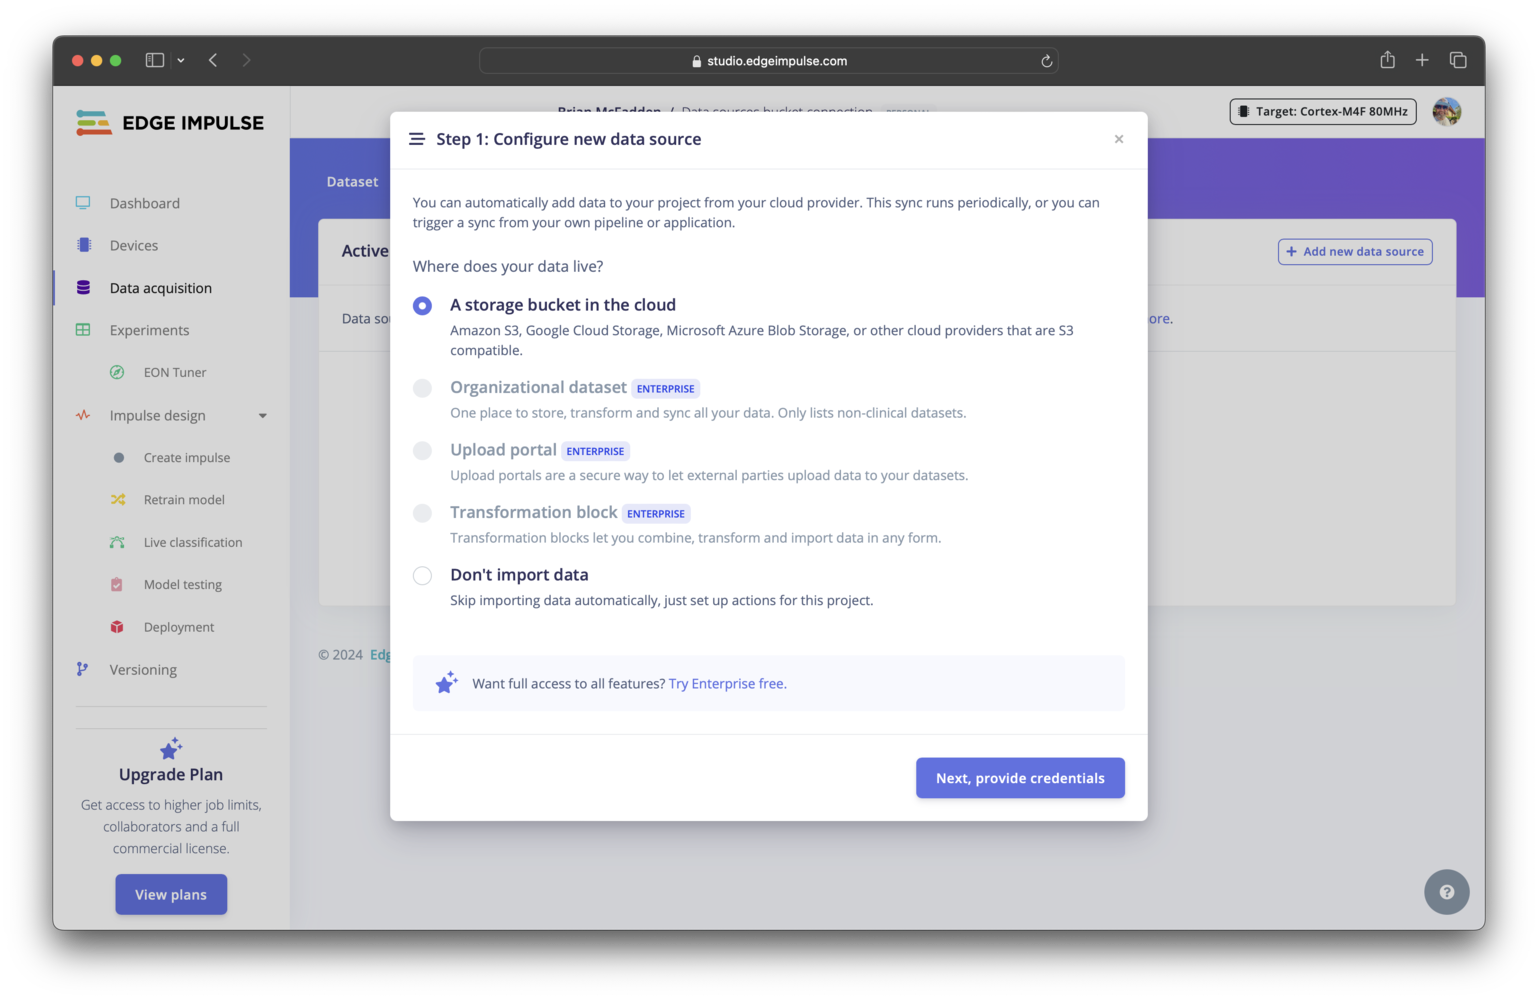Click the Dashboard monitor icon

point(83,203)
